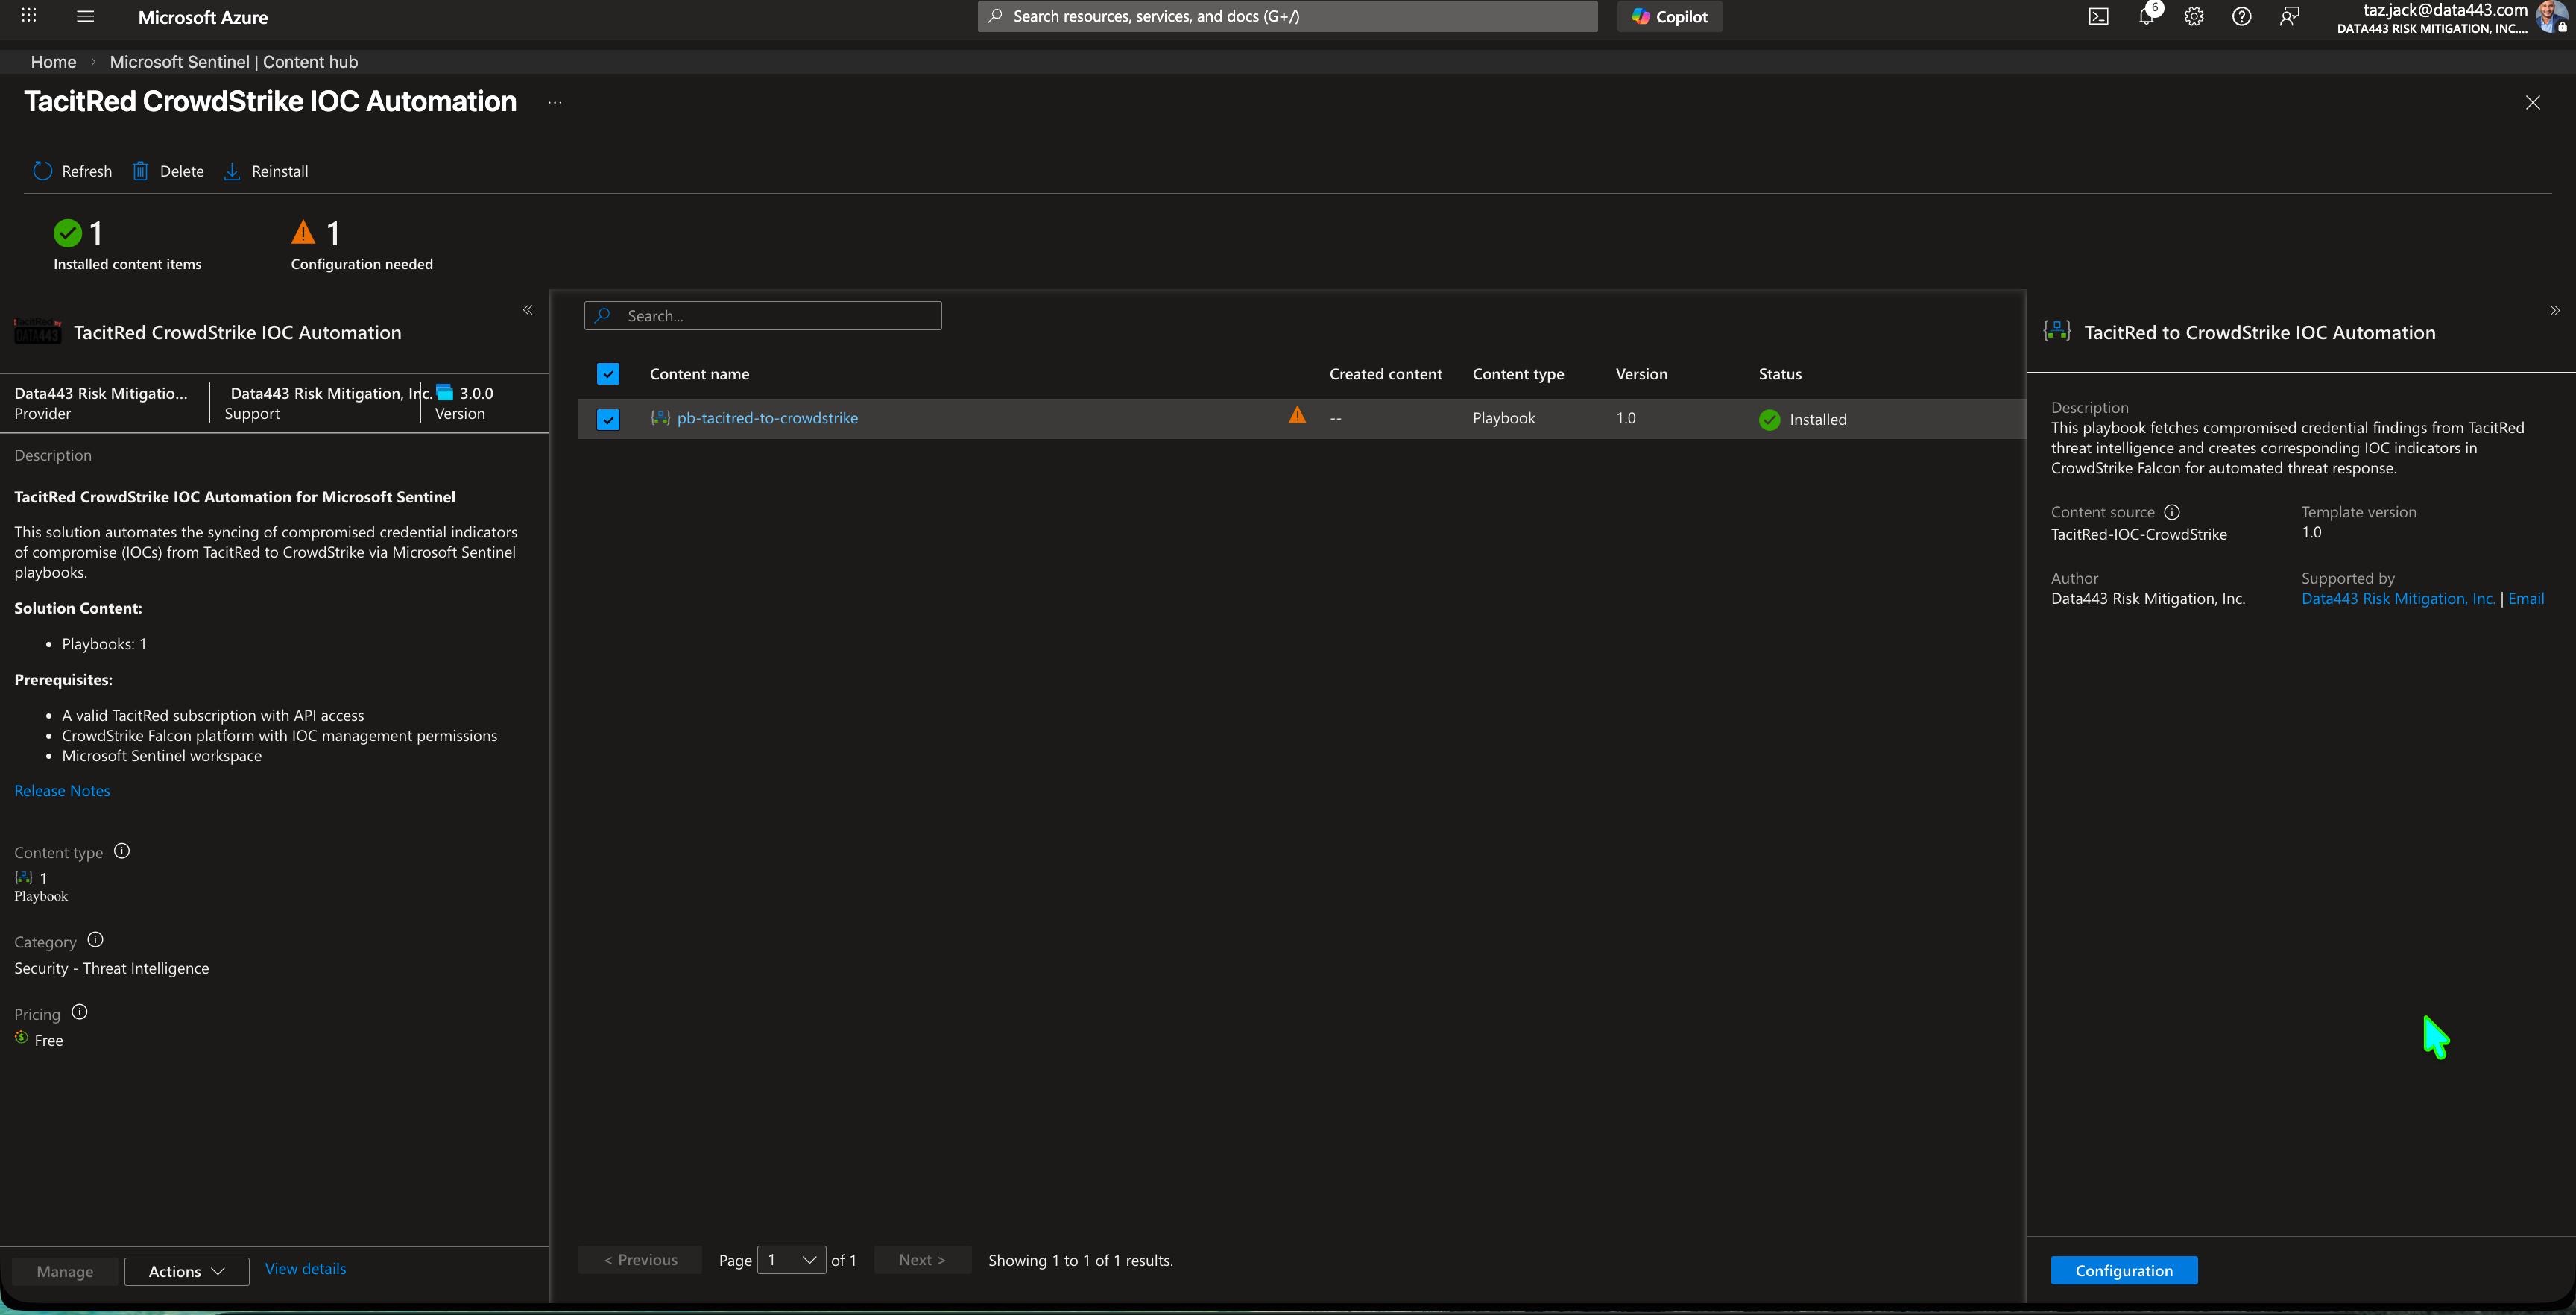Click the Help question mark icon
The height and width of the screenshot is (1315, 2576).
point(2241,16)
